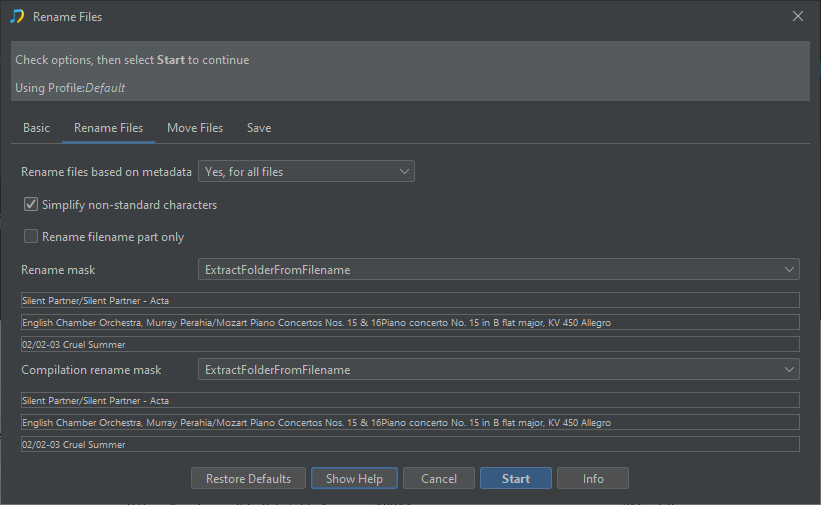Go to the Save tab
This screenshot has height=505, width=821.
pos(259,128)
